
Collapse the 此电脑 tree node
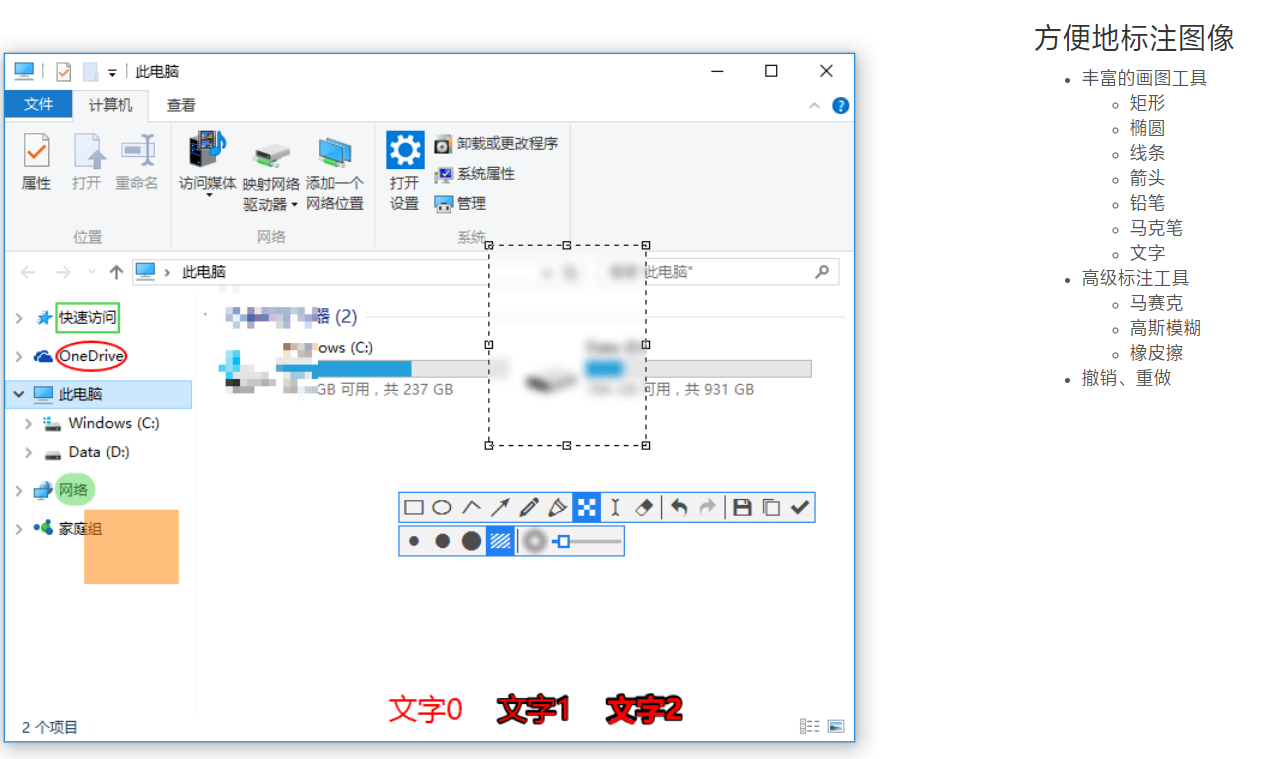click(19, 394)
